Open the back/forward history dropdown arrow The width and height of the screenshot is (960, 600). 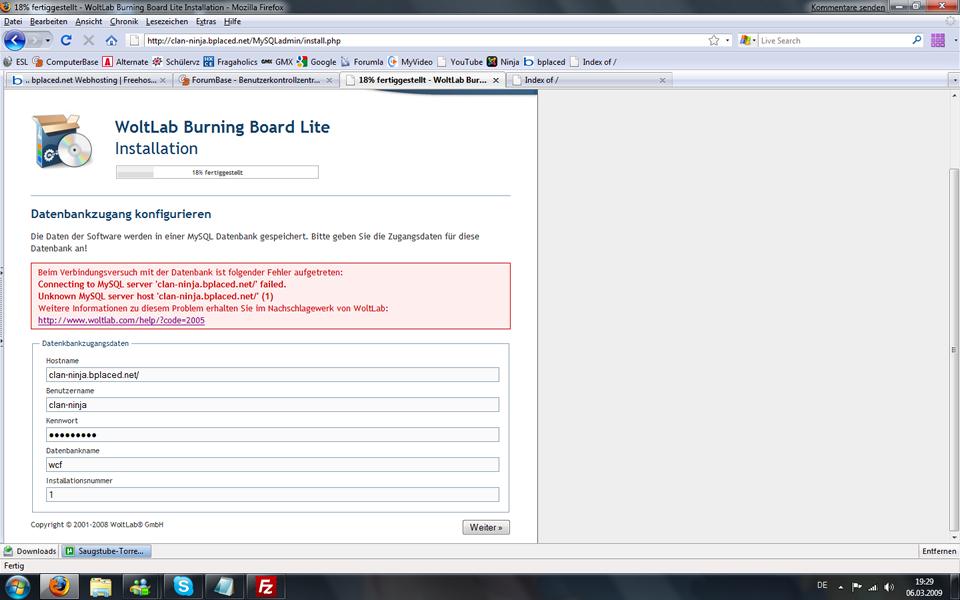click(x=48, y=40)
